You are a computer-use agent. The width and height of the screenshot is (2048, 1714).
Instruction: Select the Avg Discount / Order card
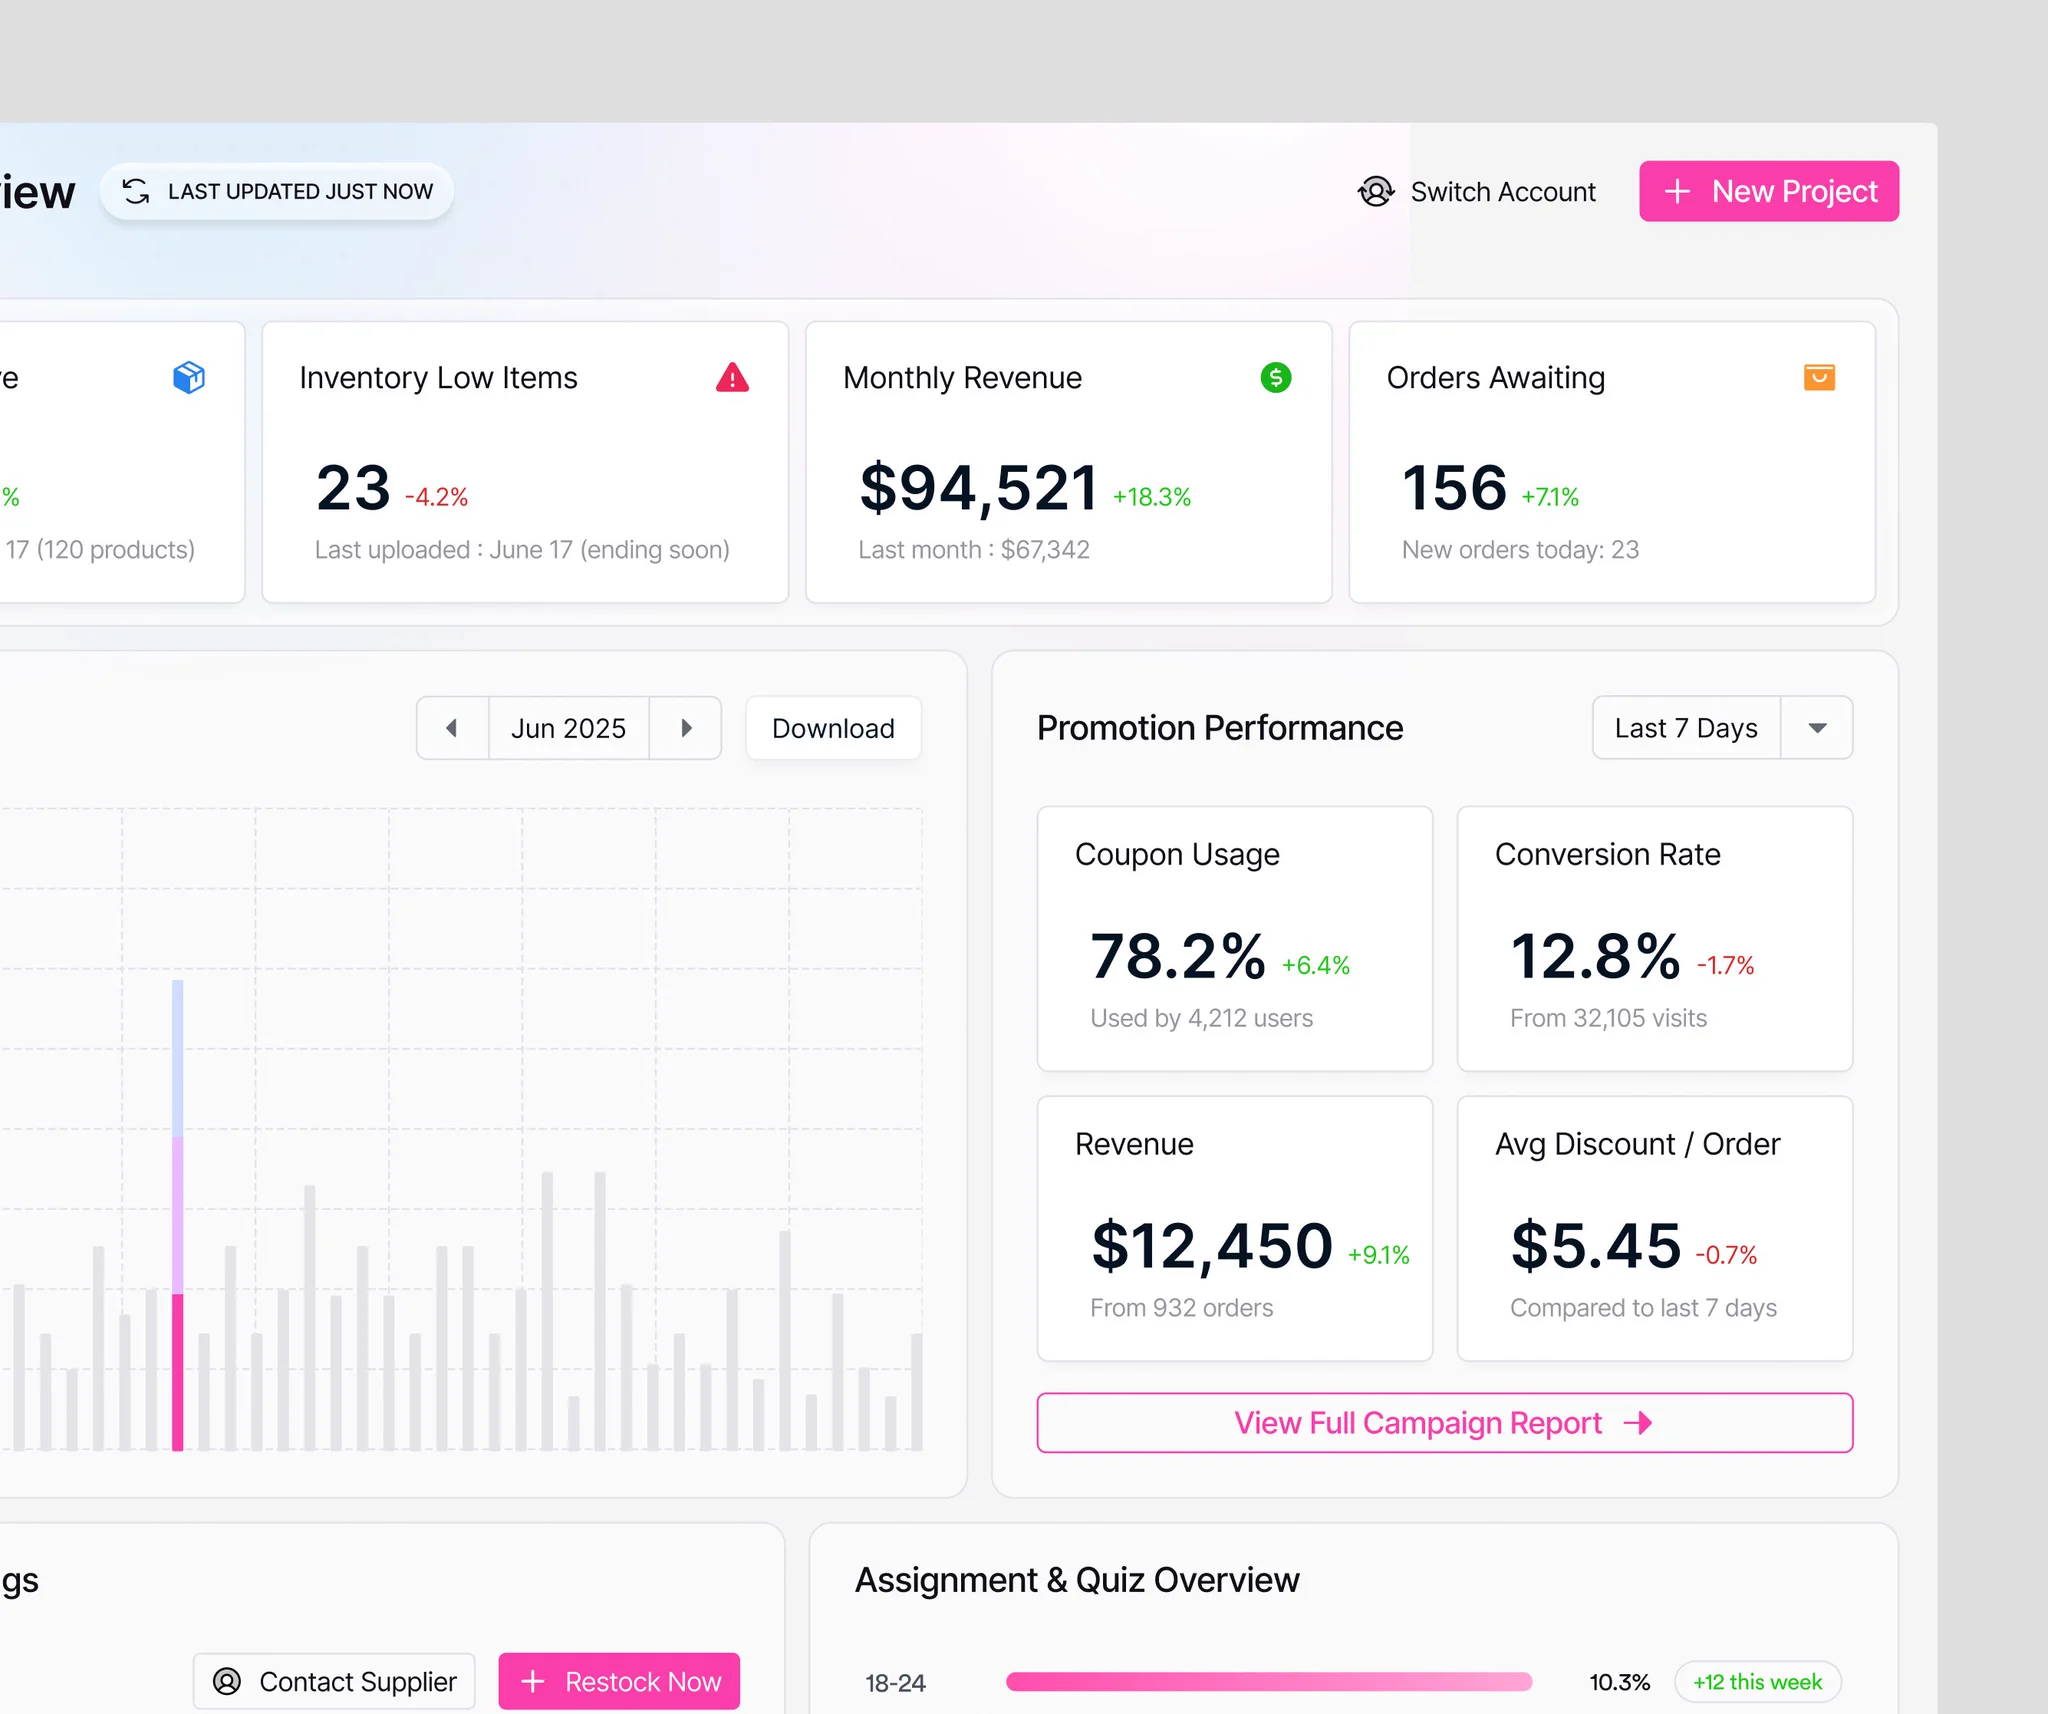point(1655,1228)
